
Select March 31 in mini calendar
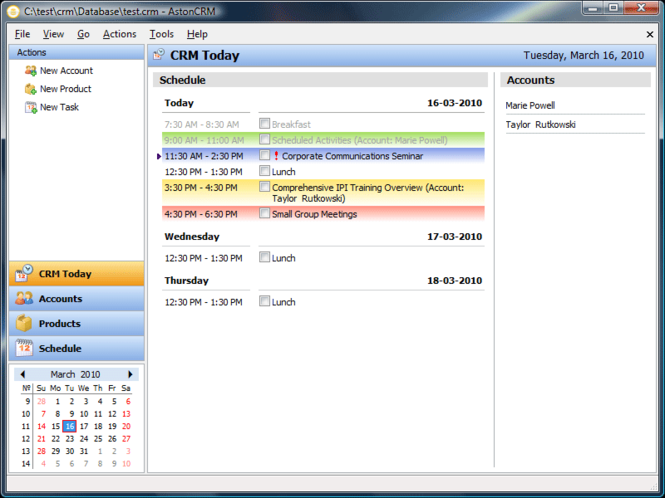(x=84, y=451)
